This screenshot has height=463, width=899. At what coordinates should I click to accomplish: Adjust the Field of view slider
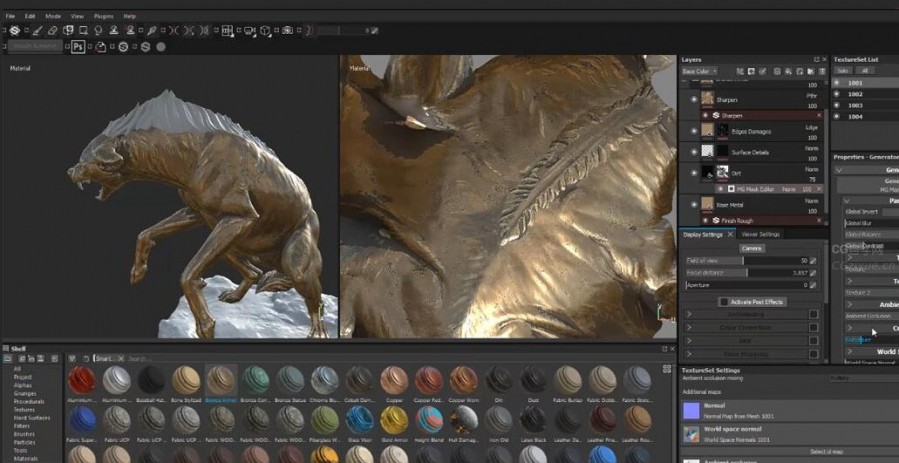747,261
